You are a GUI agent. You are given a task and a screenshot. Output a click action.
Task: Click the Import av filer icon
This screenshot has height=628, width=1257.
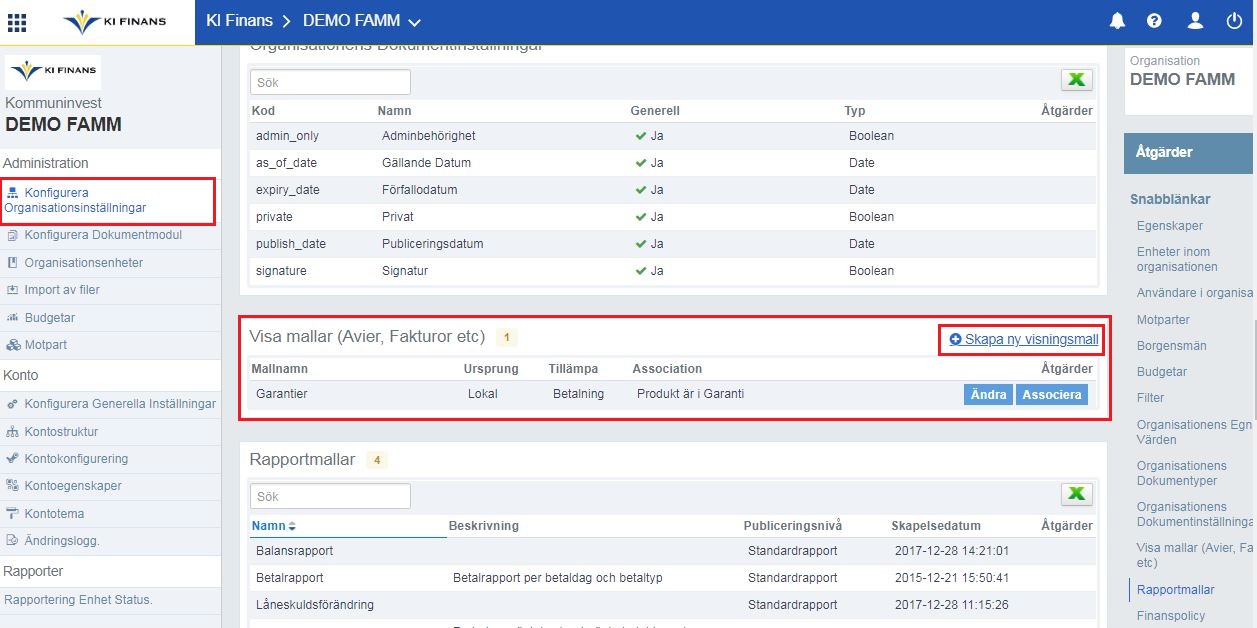tap(14, 290)
